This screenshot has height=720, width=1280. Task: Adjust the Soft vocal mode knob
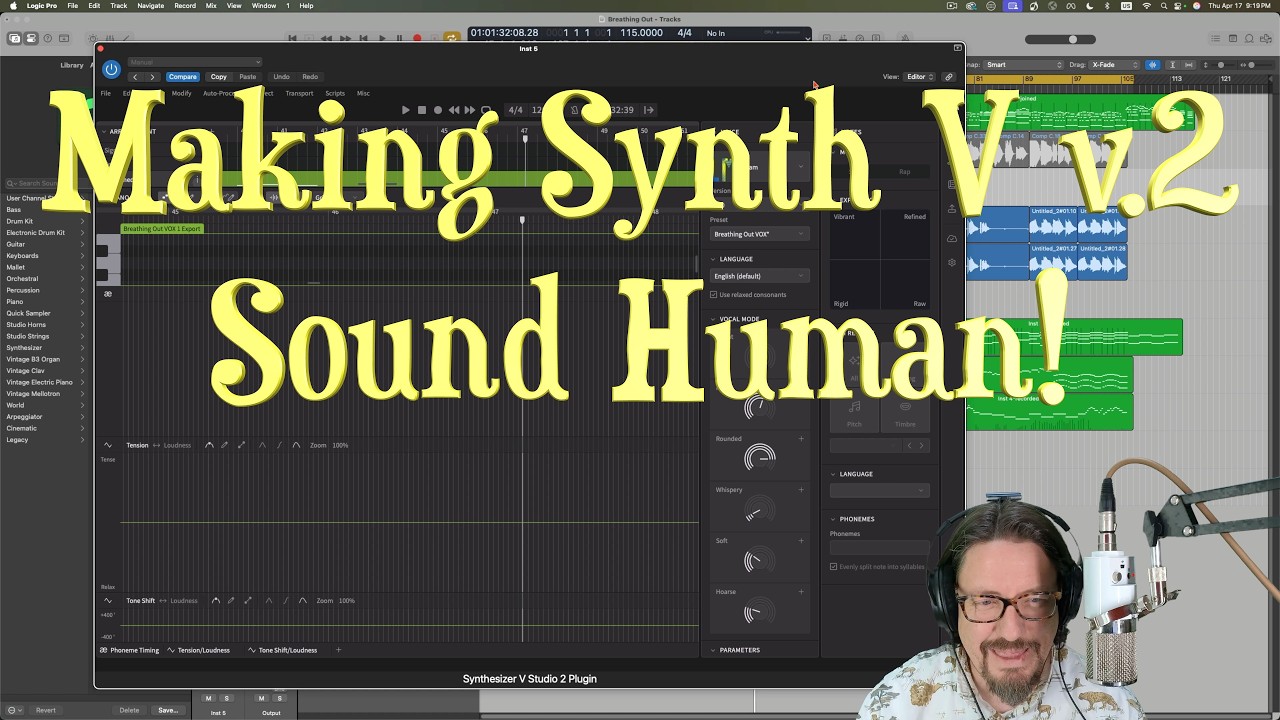(x=759, y=562)
